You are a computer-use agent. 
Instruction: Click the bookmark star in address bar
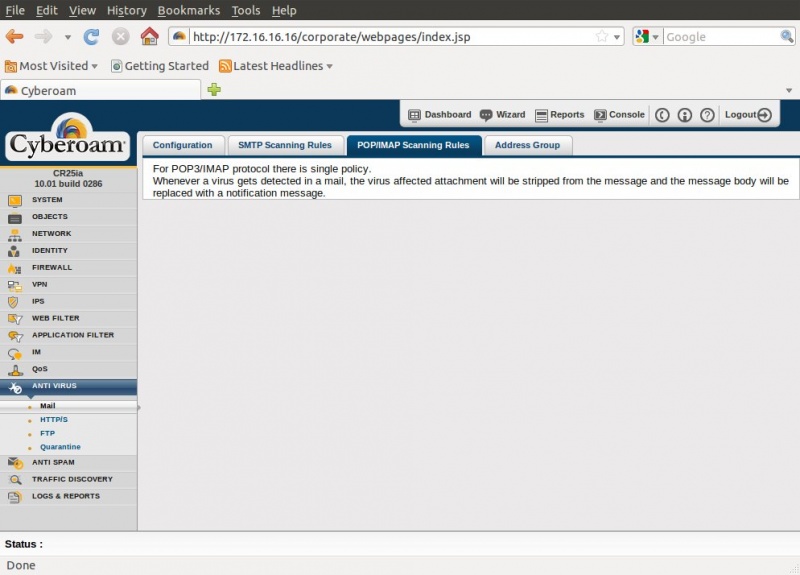tap(602, 36)
